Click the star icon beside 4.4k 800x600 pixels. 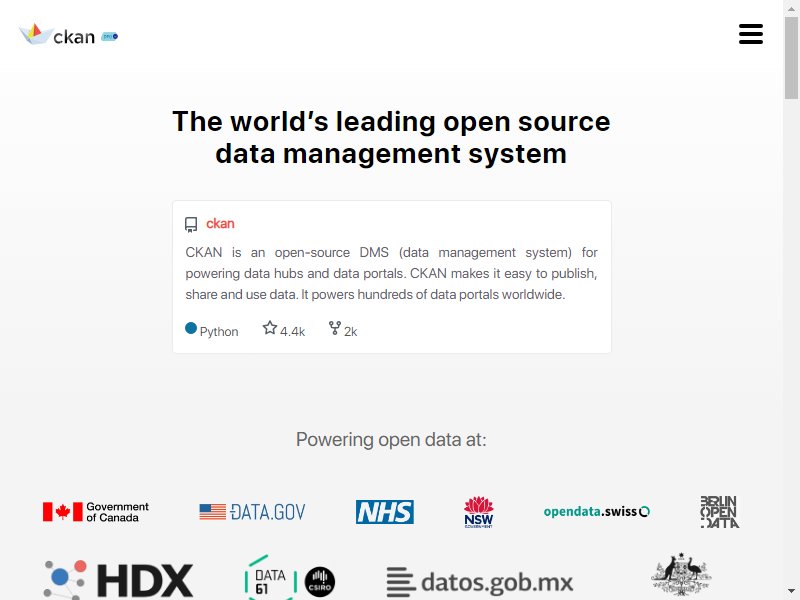pyautogui.click(x=270, y=328)
